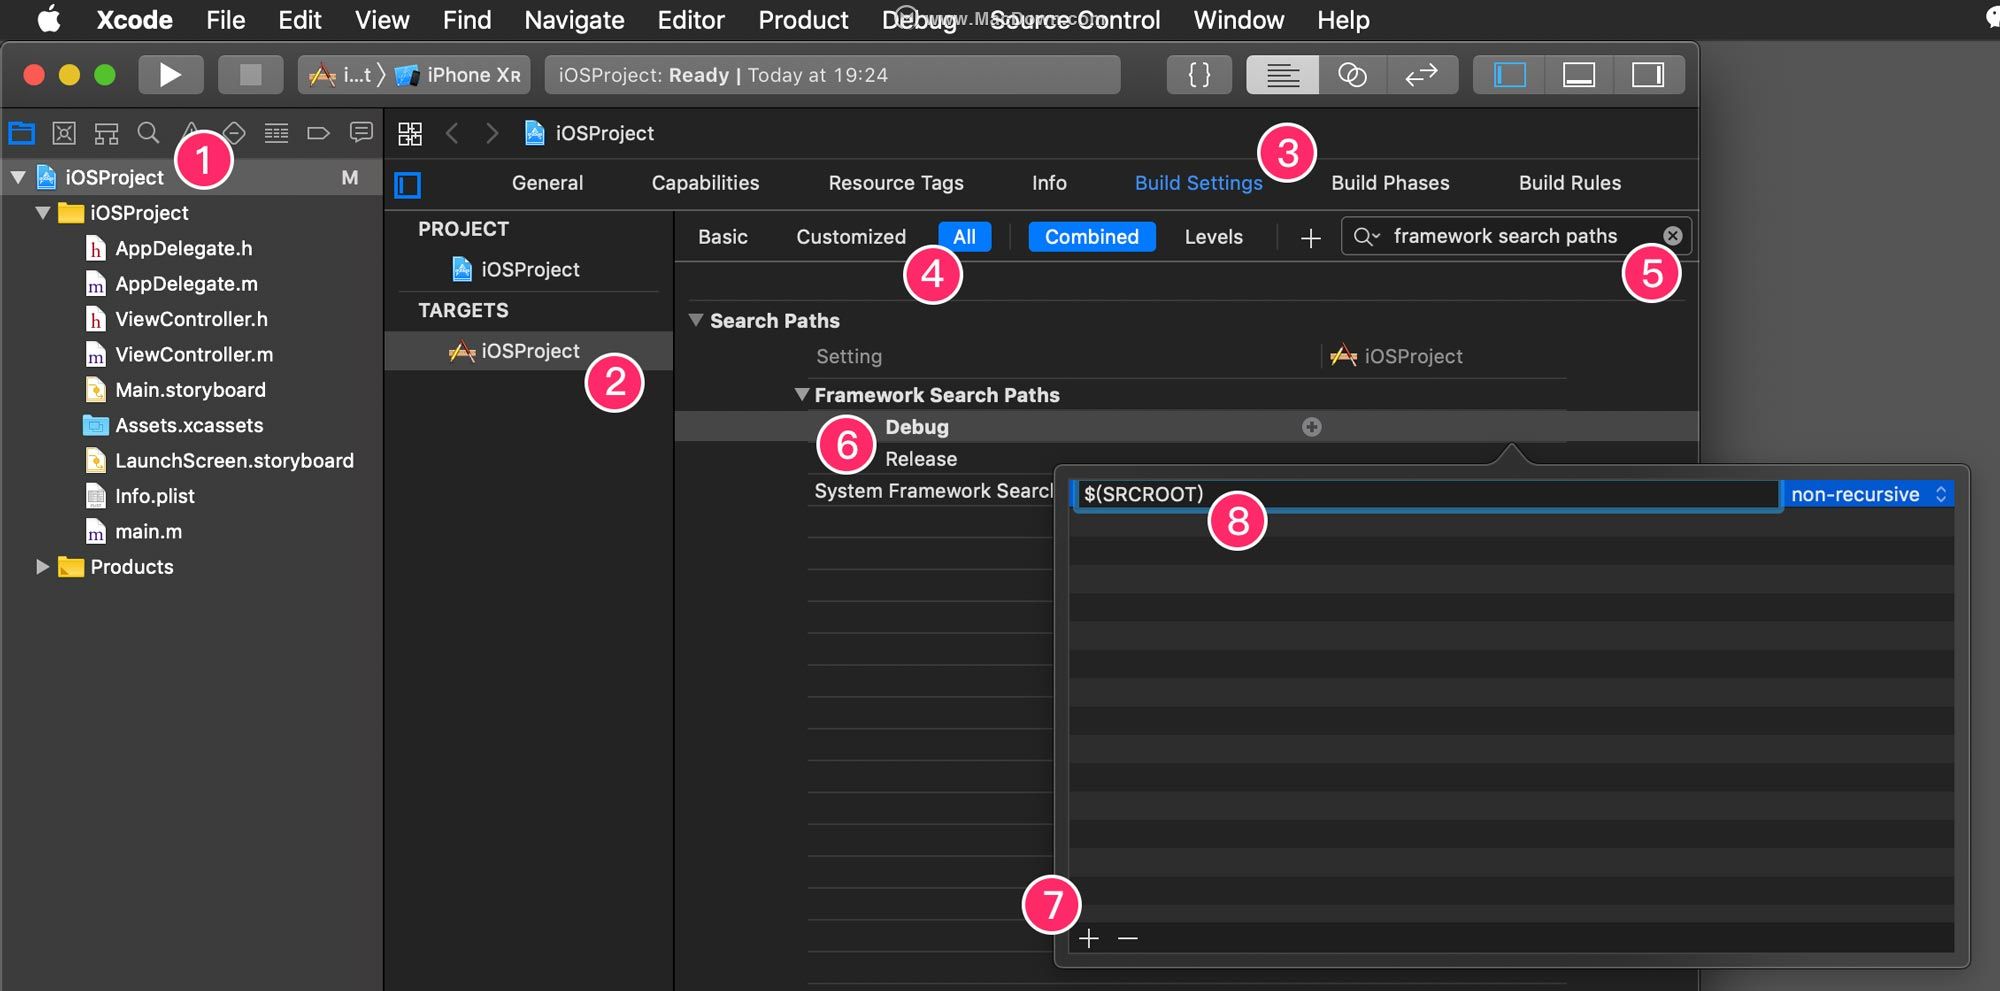
Task: Open the Editor menu
Action: (691, 20)
